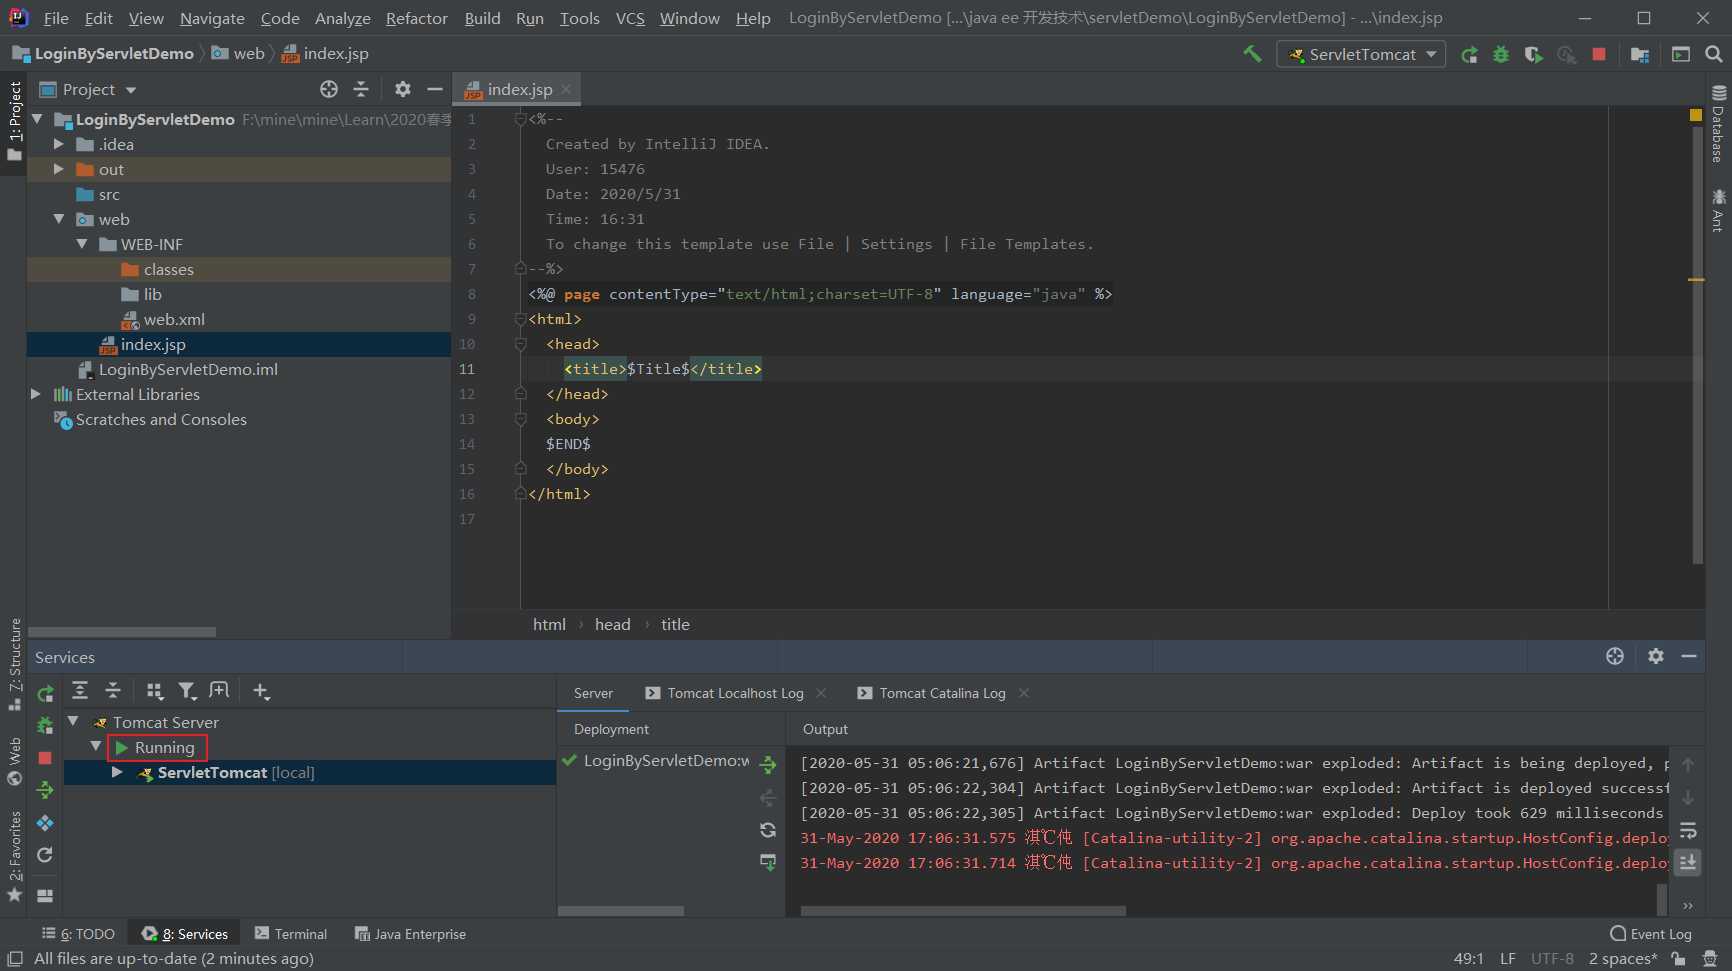Click Open in New Tab icon in Services
1732x971 pixels.
tap(219, 690)
